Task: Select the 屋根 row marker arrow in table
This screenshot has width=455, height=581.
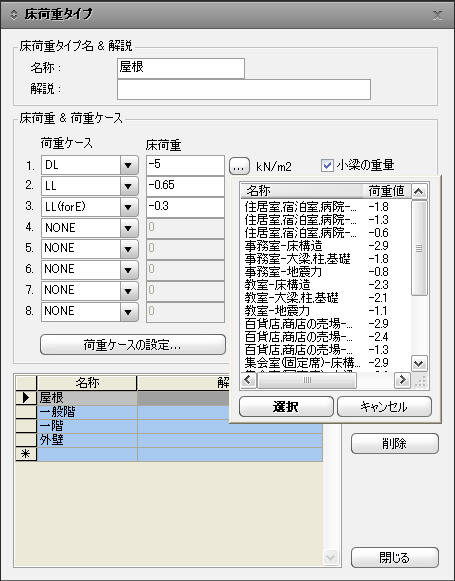Action: 26,398
